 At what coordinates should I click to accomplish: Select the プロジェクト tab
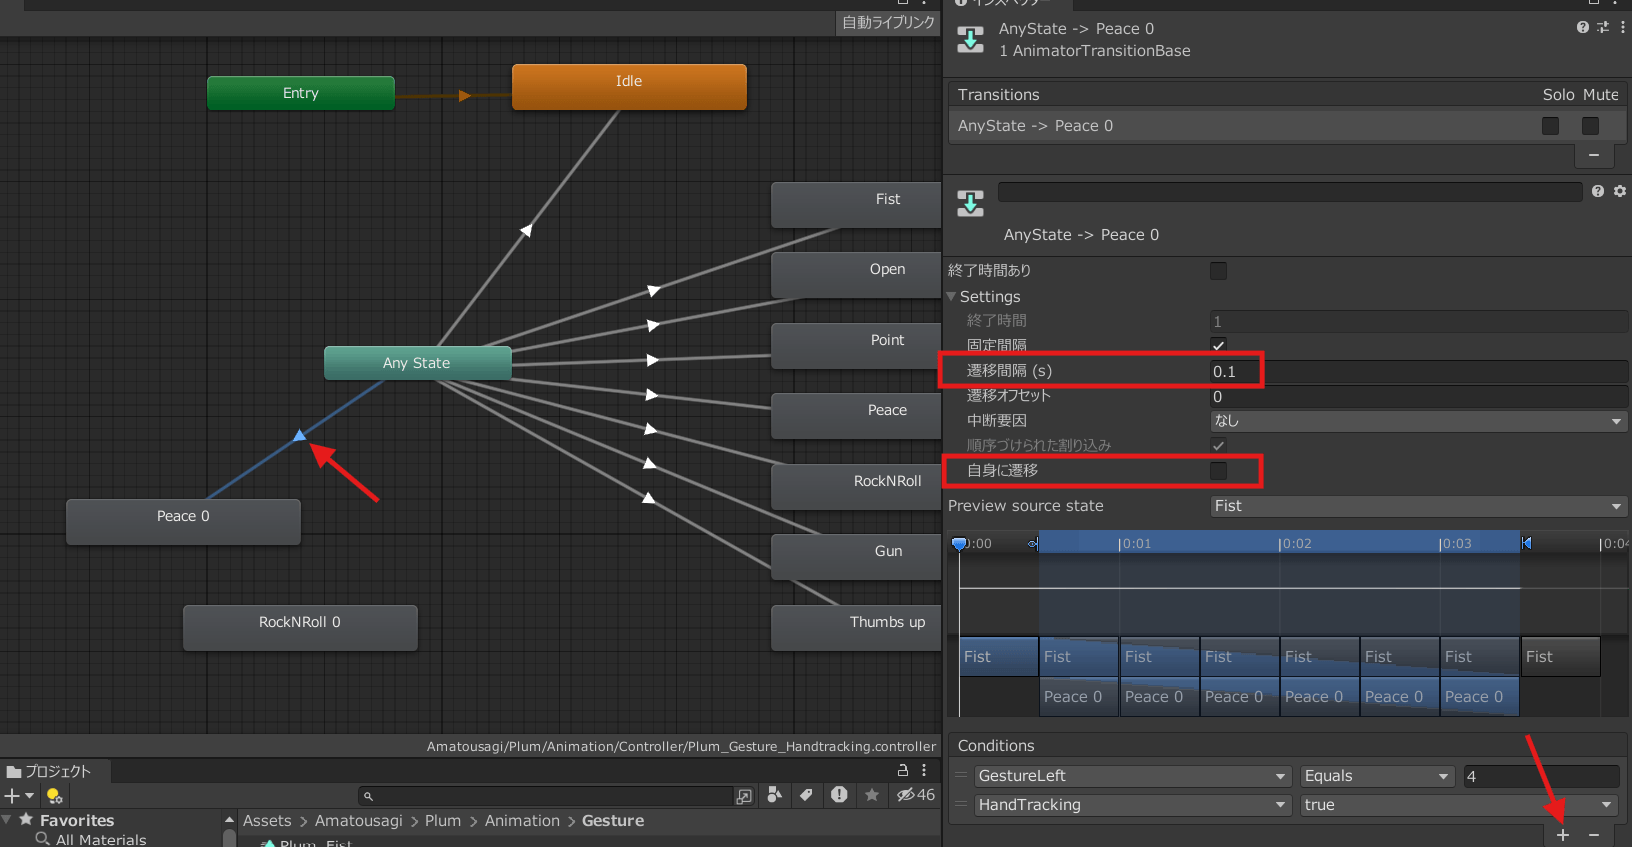pos(50,771)
